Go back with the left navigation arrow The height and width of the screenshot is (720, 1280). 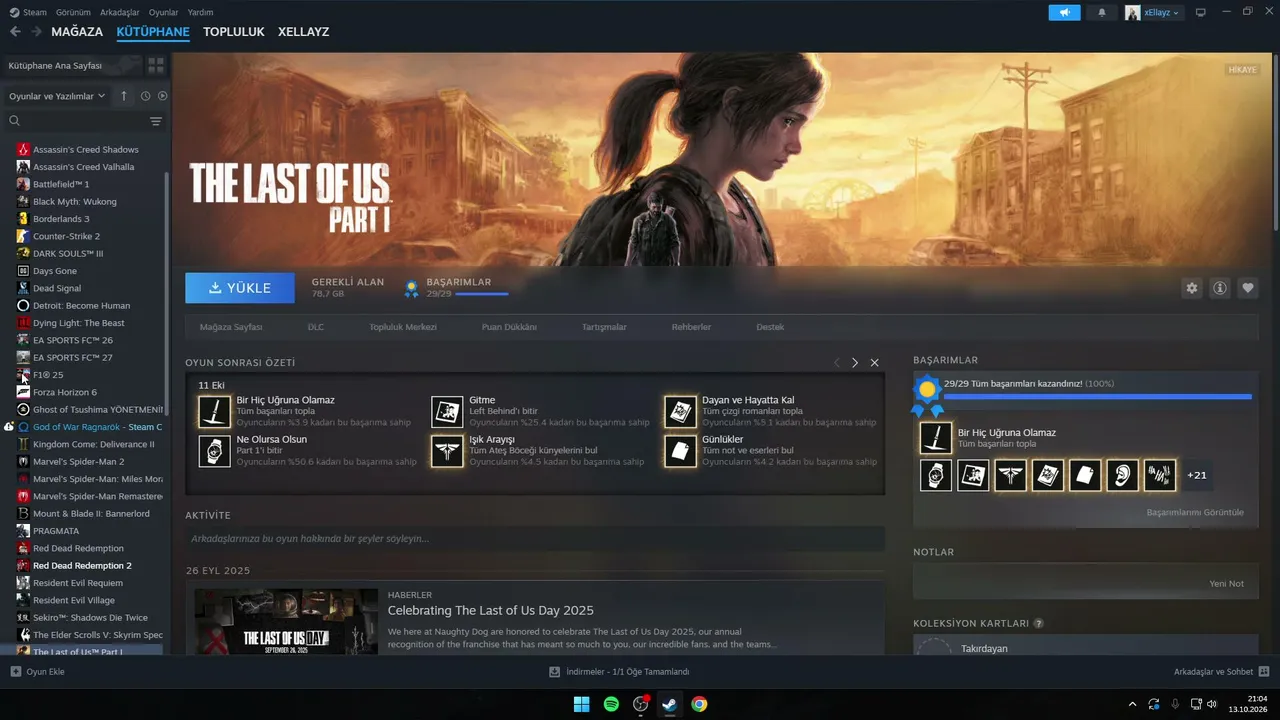coord(15,32)
